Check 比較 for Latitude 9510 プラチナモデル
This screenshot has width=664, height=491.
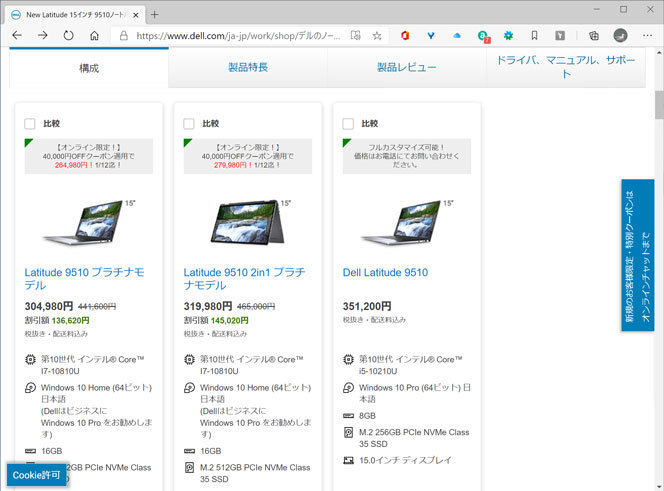30,124
